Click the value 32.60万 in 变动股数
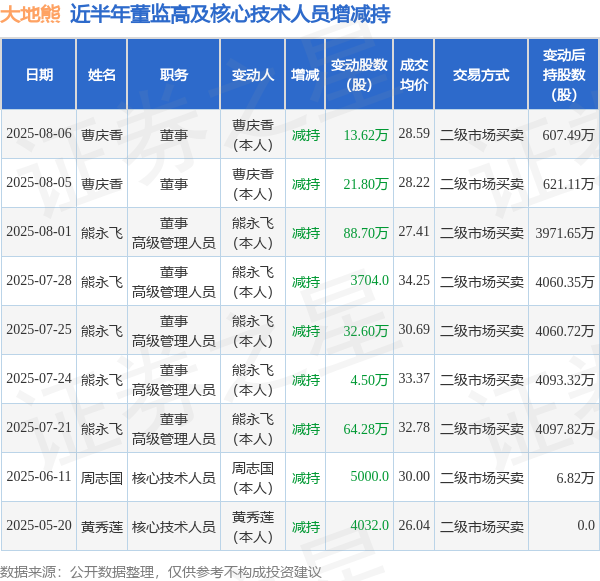600x581 pixels. click(366, 331)
